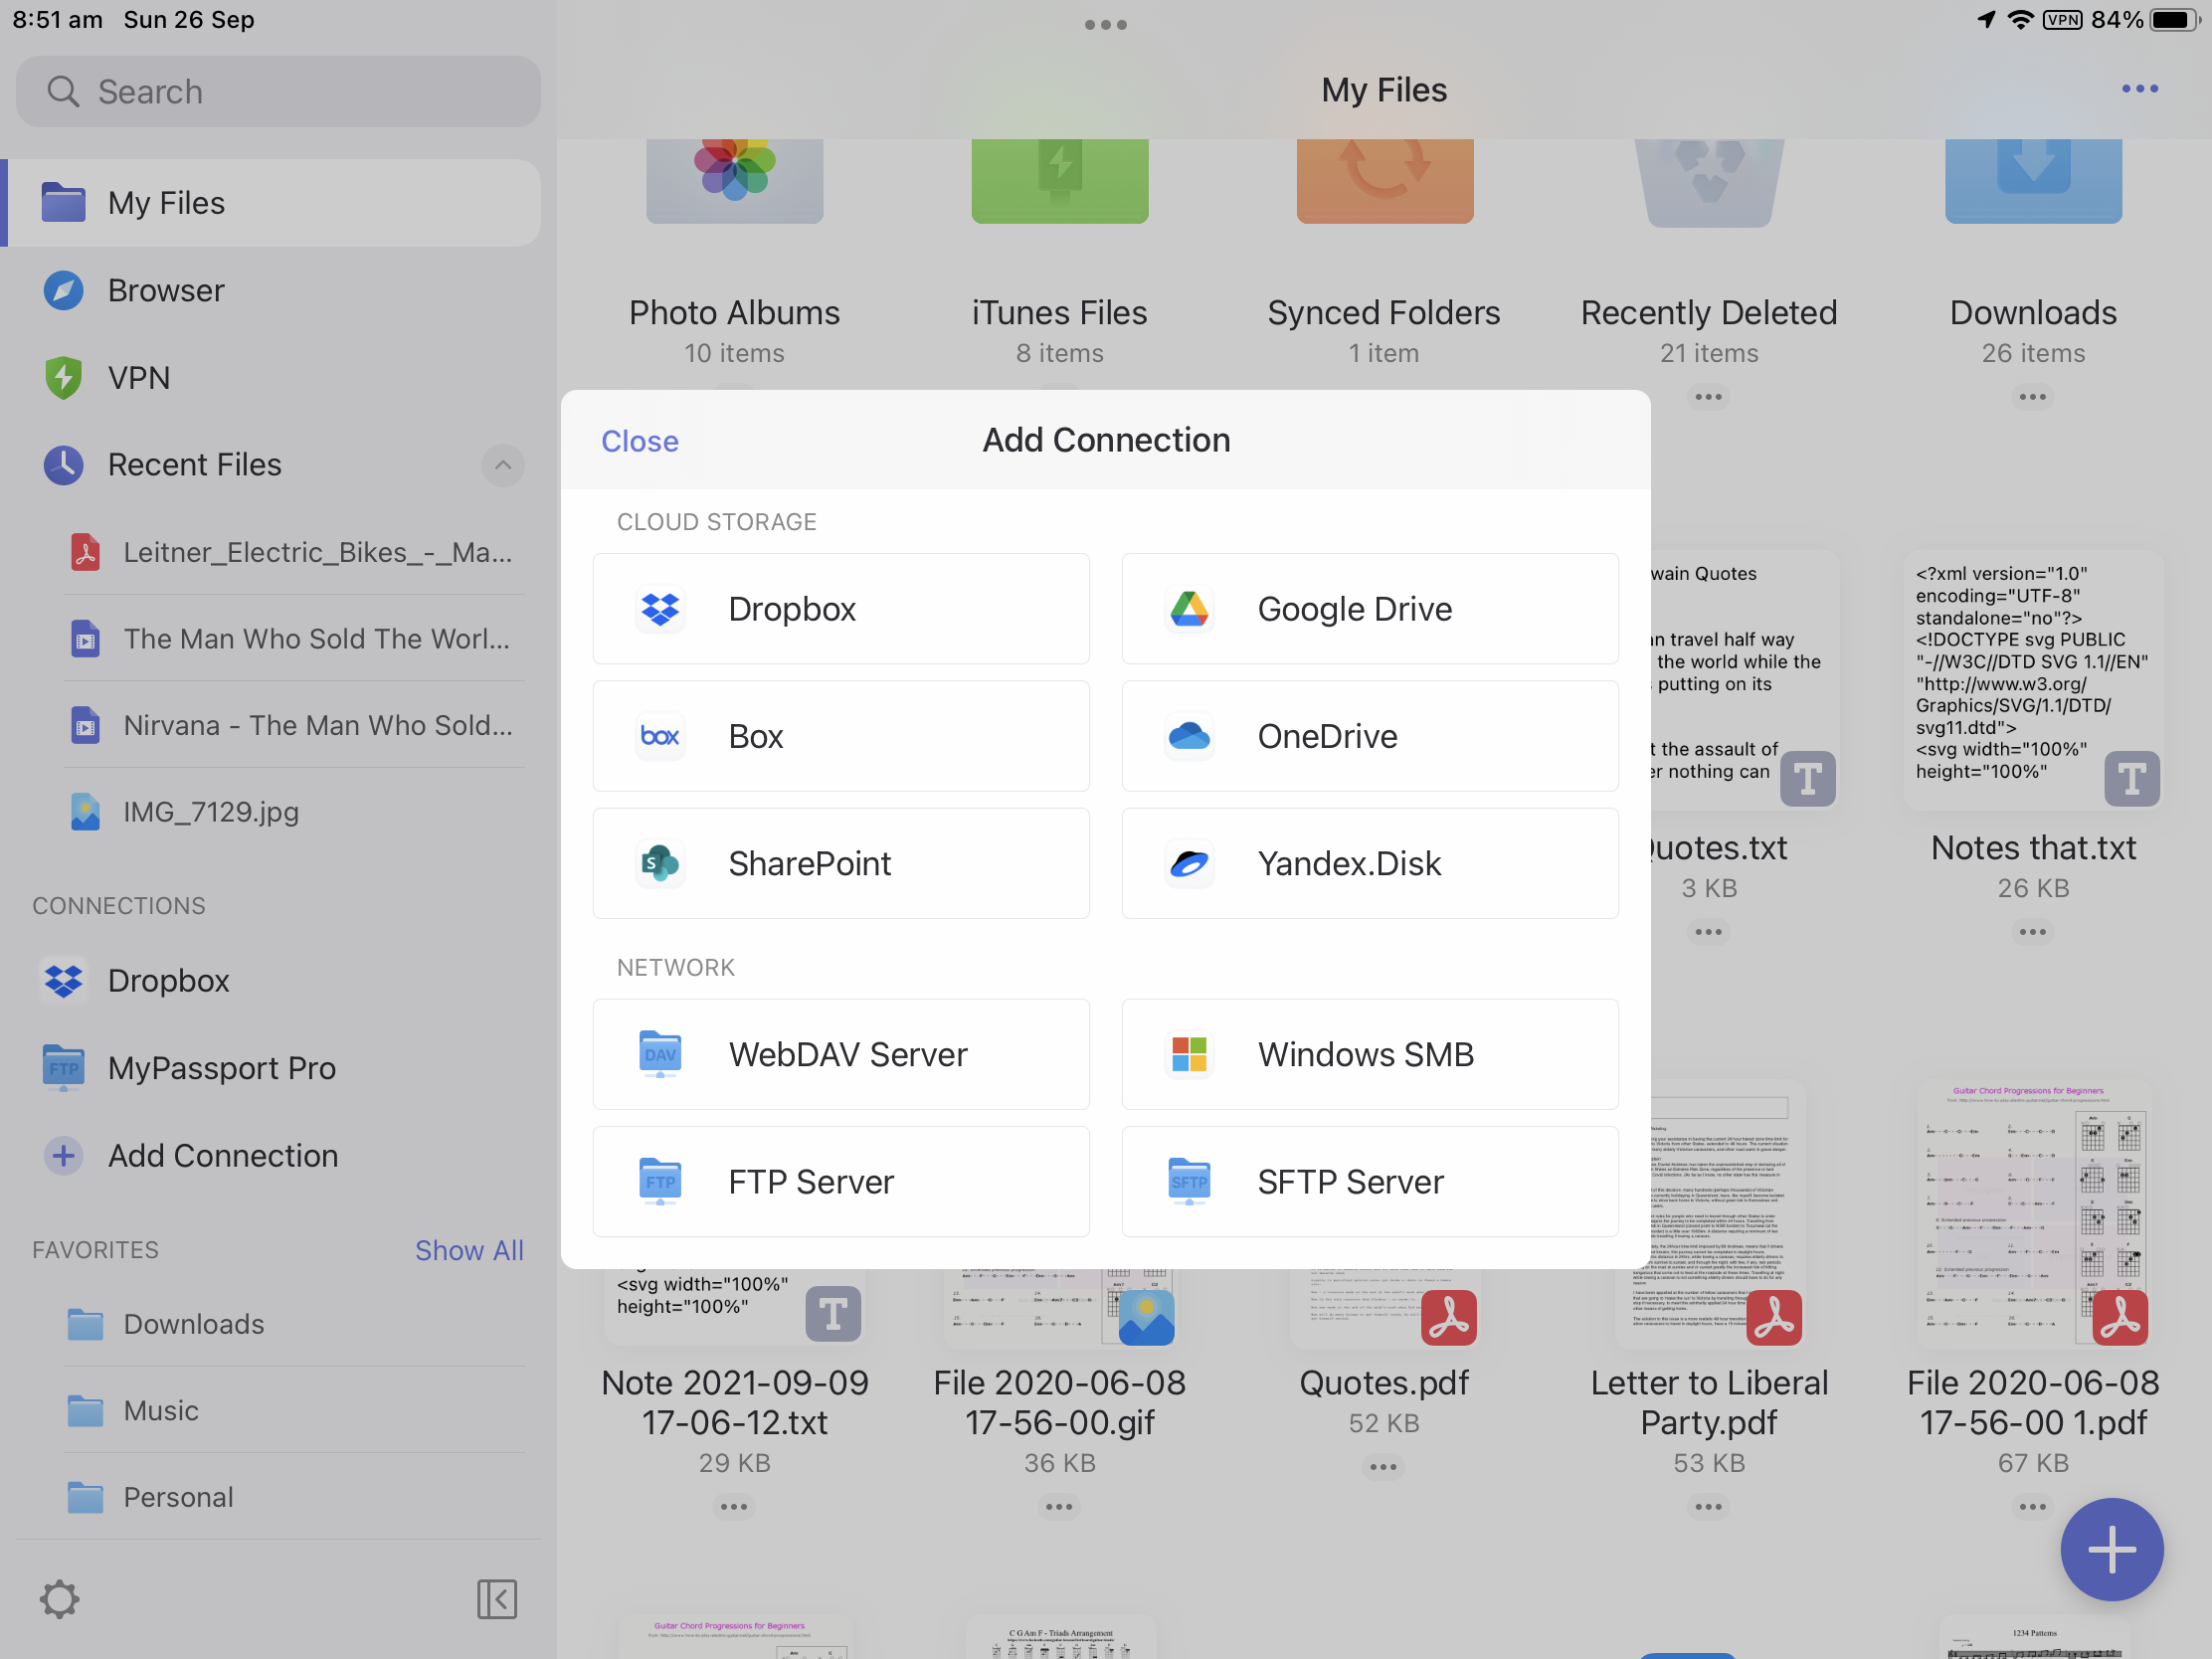Select Box cloud storage option
Viewport: 2212px width, 1659px height.
click(x=840, y=736)
